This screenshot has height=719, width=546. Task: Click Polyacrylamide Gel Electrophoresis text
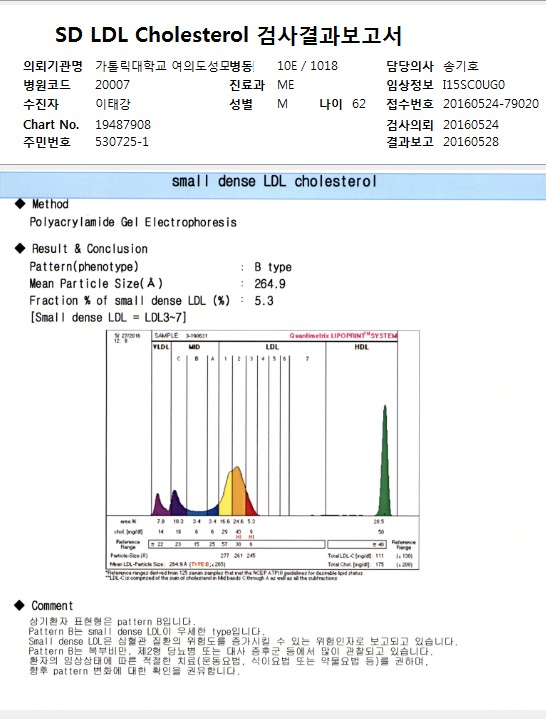(x=133, y=222)
